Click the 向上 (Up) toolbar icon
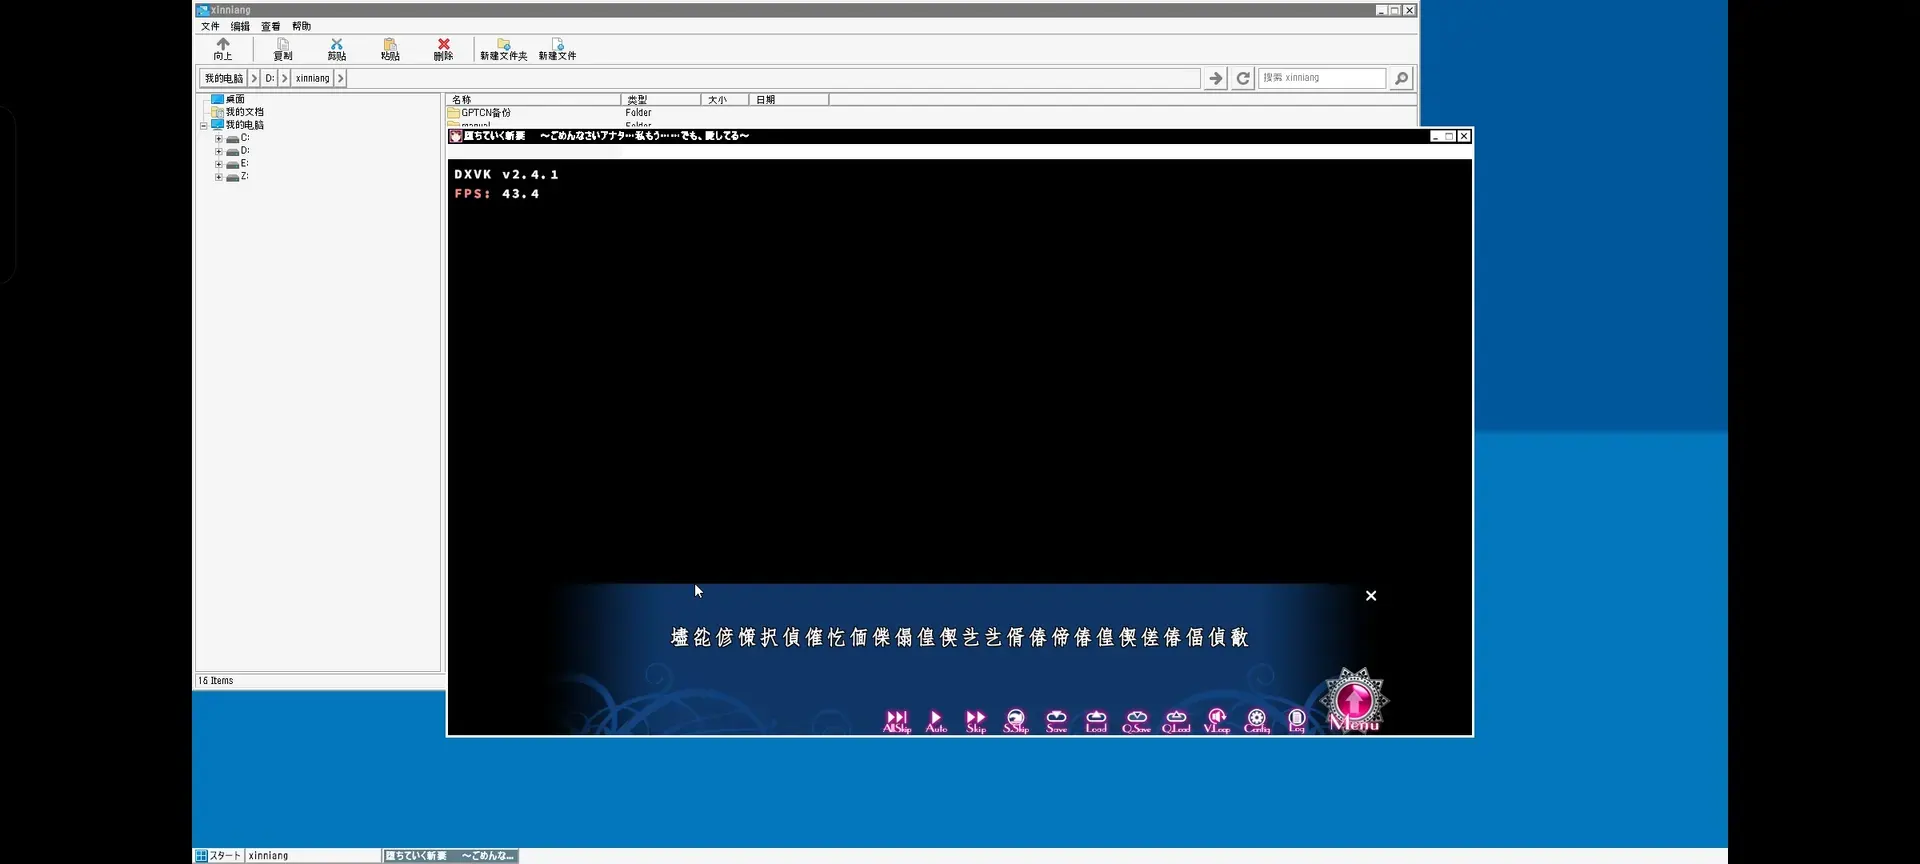The width and height of the screenshot is (1920, 864). [223, 49]
